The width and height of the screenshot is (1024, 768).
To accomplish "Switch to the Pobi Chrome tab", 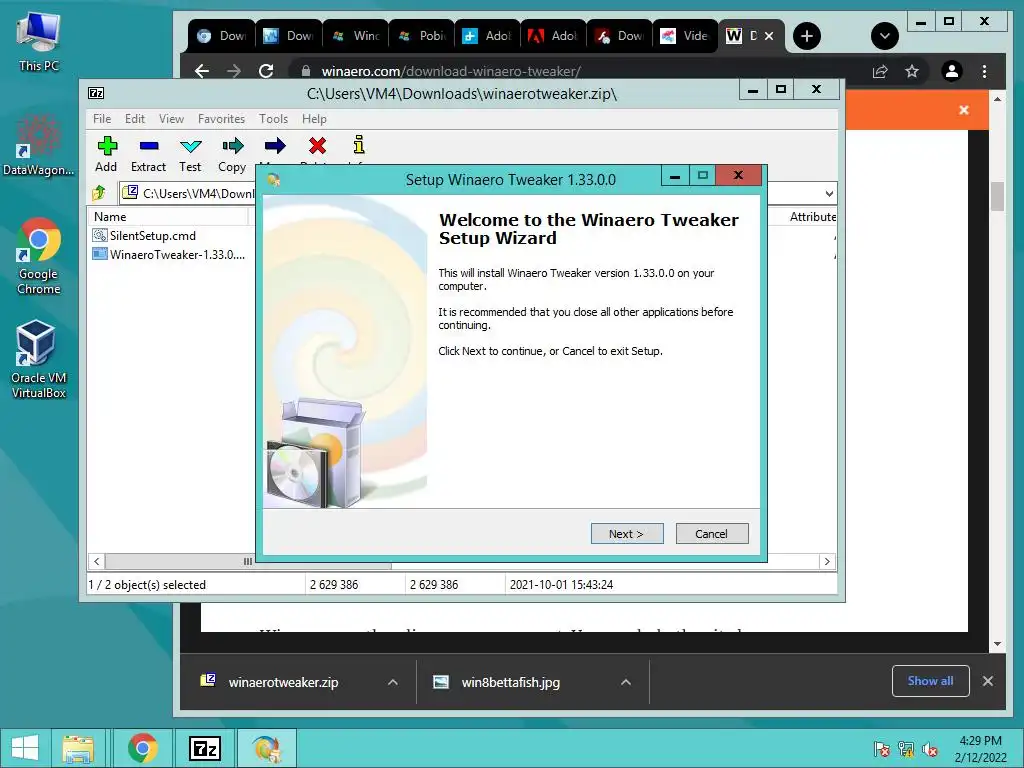I will [x=422, y=36].
